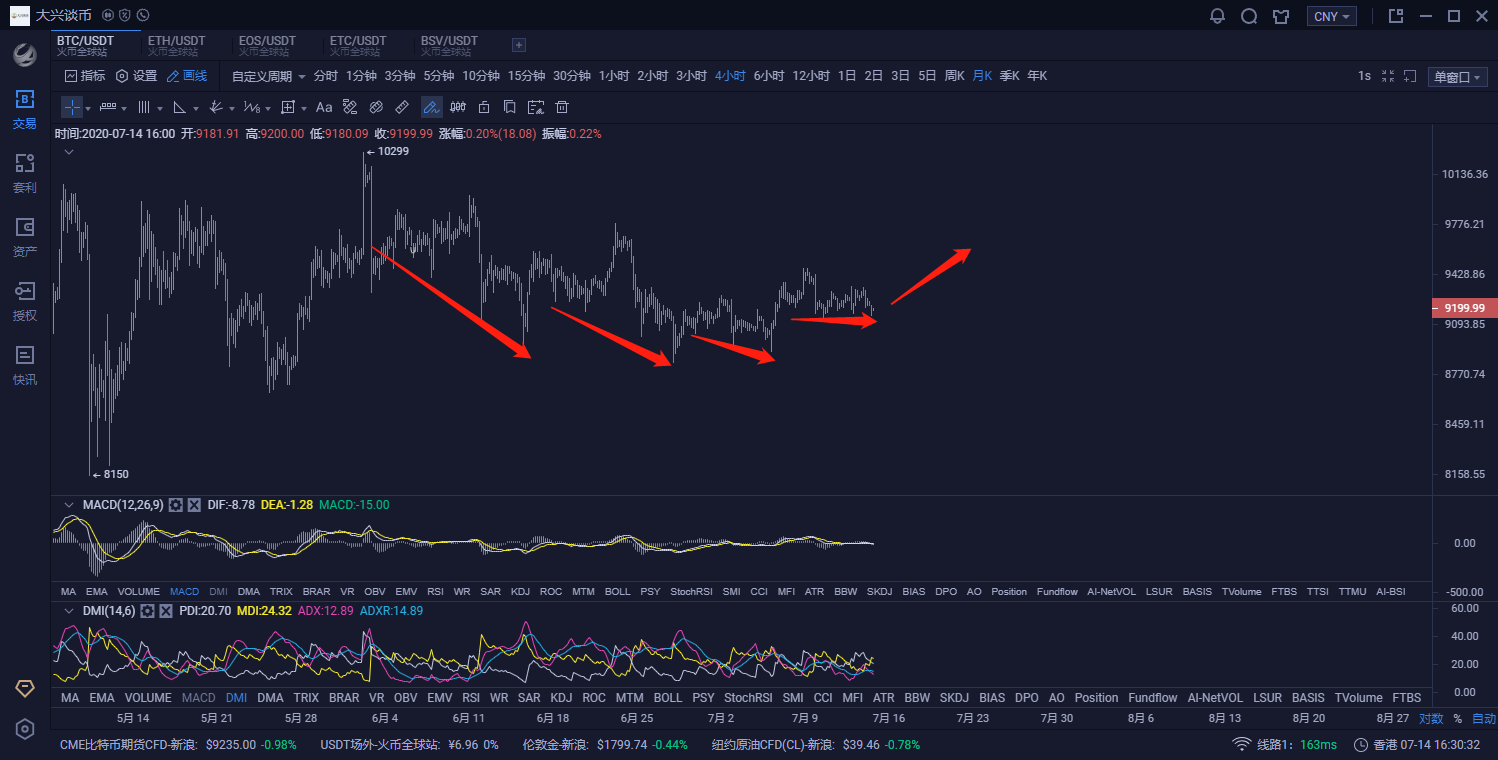Image resolution: width=1498 pixels, height=760 pixels.
Task: Click the plus button to add a pair tab
Action: [518, 45]
